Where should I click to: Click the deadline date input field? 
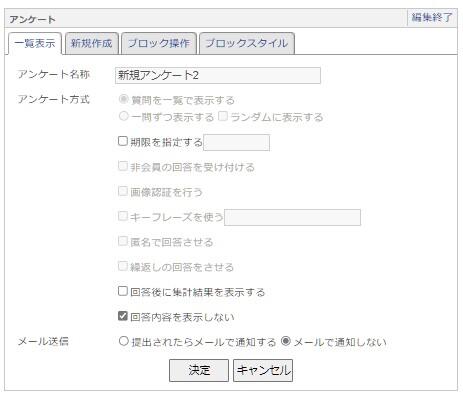[x=236, y=143]
